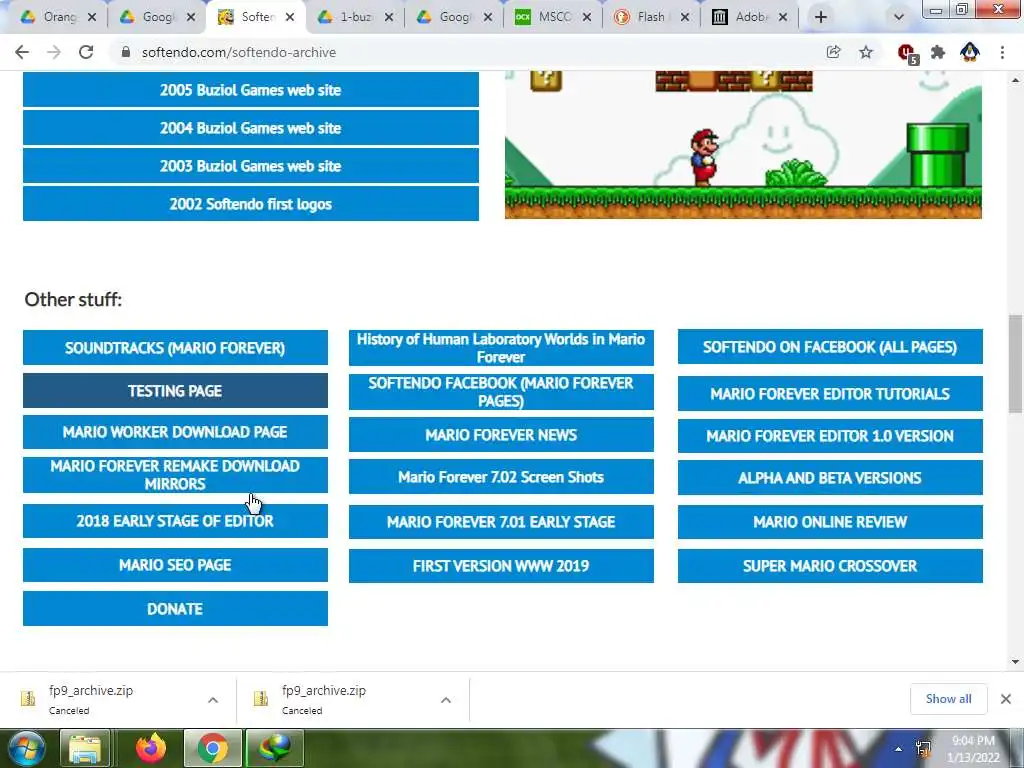Open MARIO FOREVER EDITOR TUTORIALS
This screenshot has width=1024, height=768.
pos(830,393)
